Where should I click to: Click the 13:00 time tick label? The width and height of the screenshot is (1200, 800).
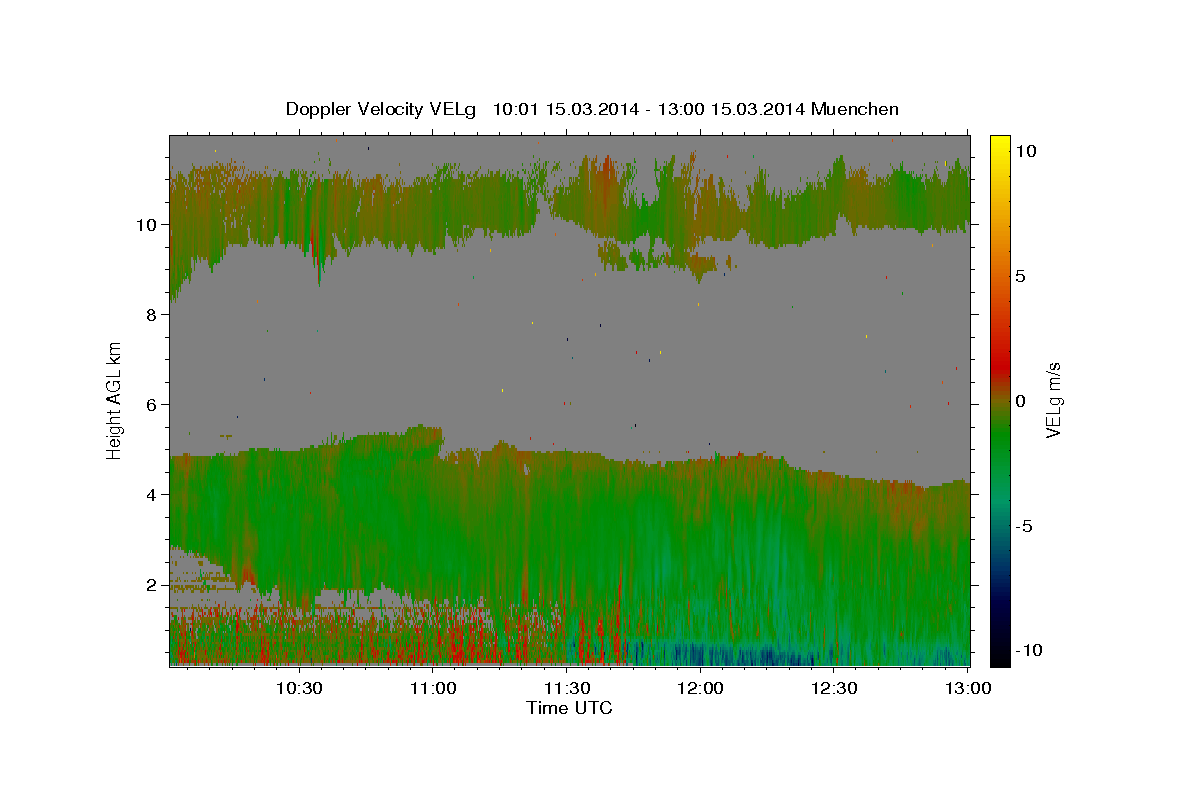point(968,688)
